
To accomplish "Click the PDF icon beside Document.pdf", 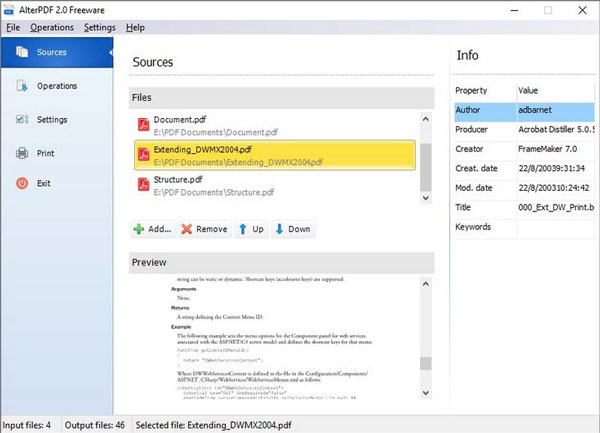I will pyautogui.click(x=144, y=125).
